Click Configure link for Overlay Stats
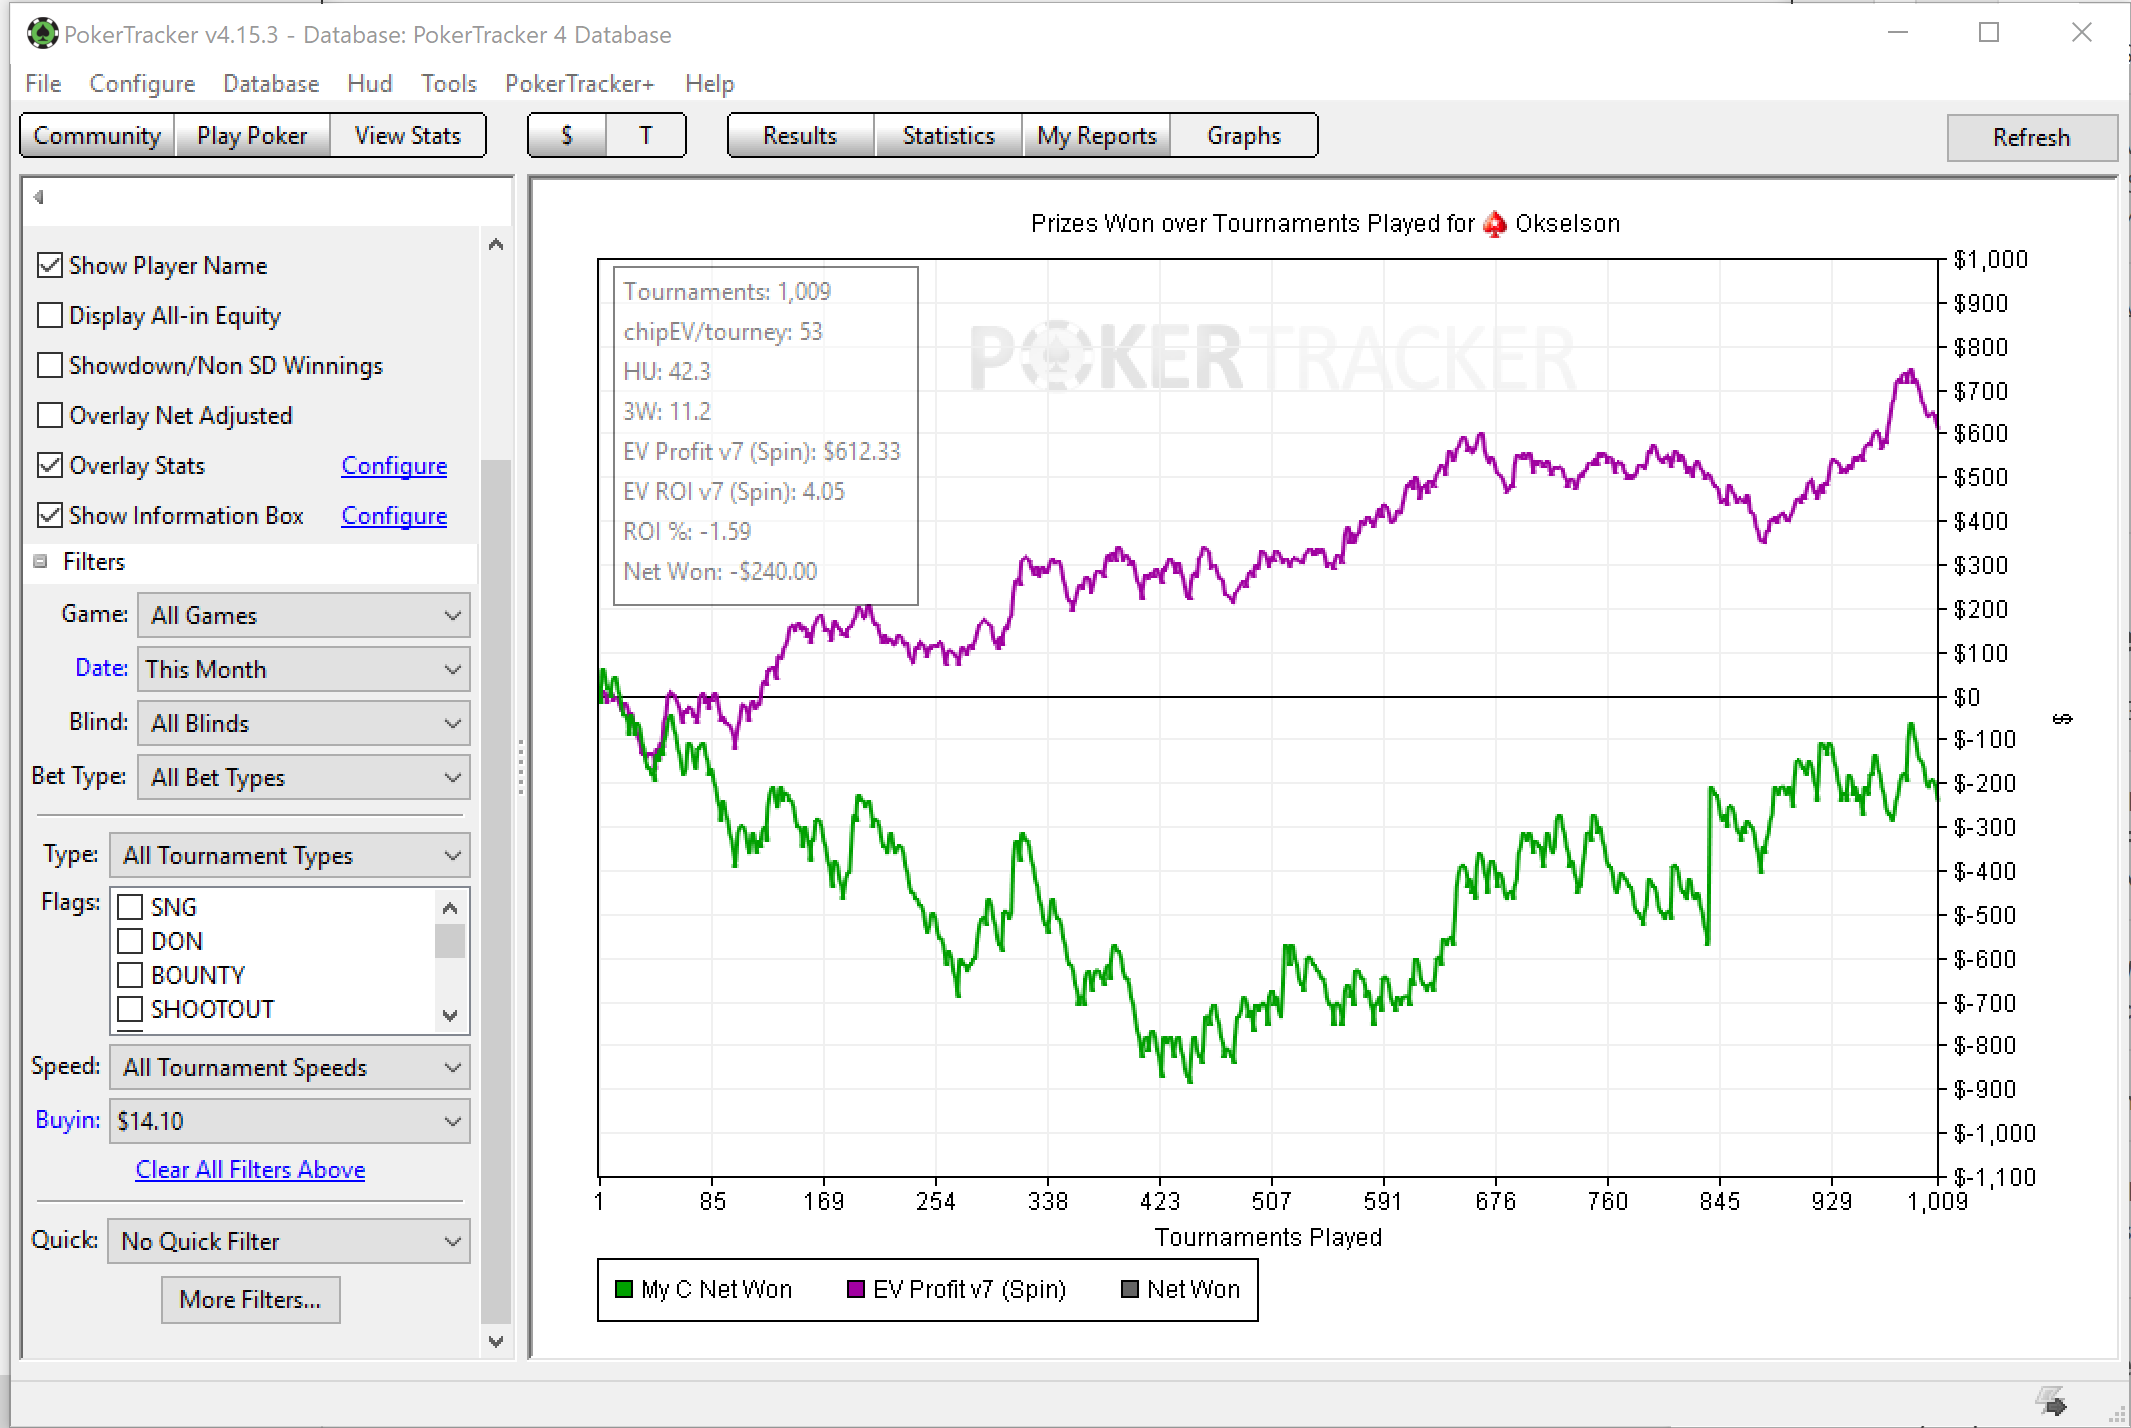The image size is (2131, 1428). pyautogui.click(x=394, y=466)
